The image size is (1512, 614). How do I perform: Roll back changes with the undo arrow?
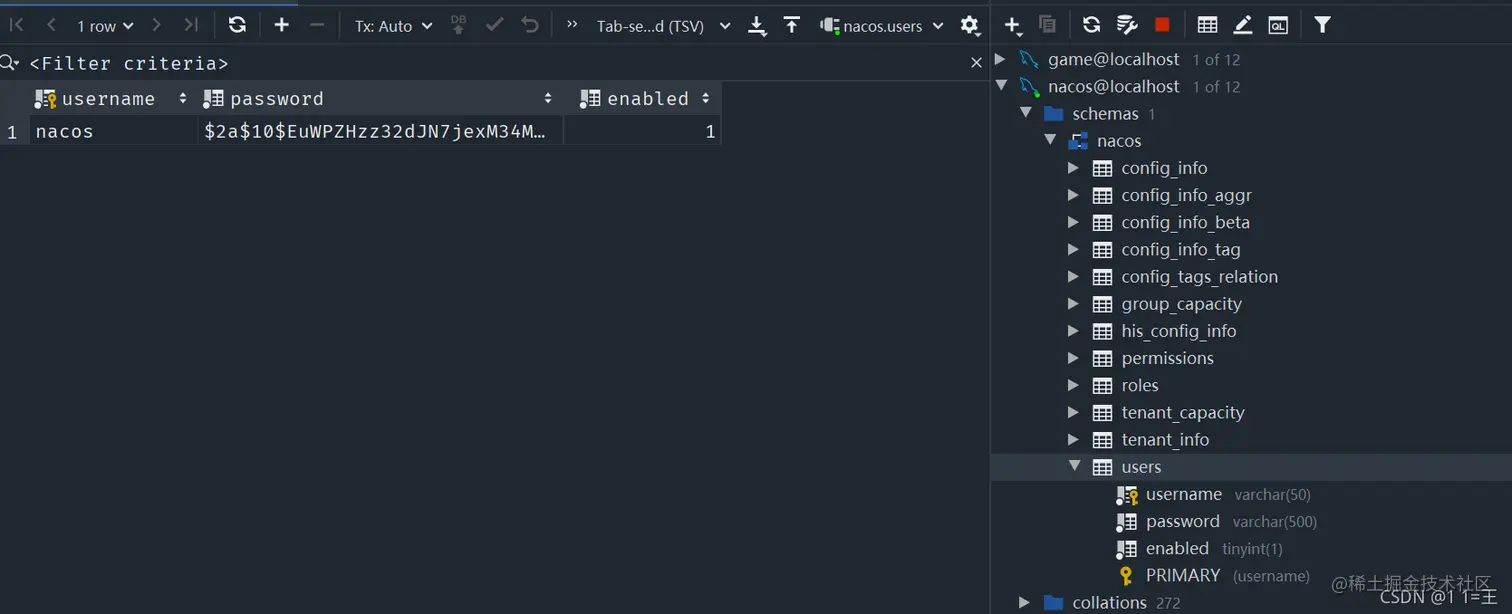530,25
